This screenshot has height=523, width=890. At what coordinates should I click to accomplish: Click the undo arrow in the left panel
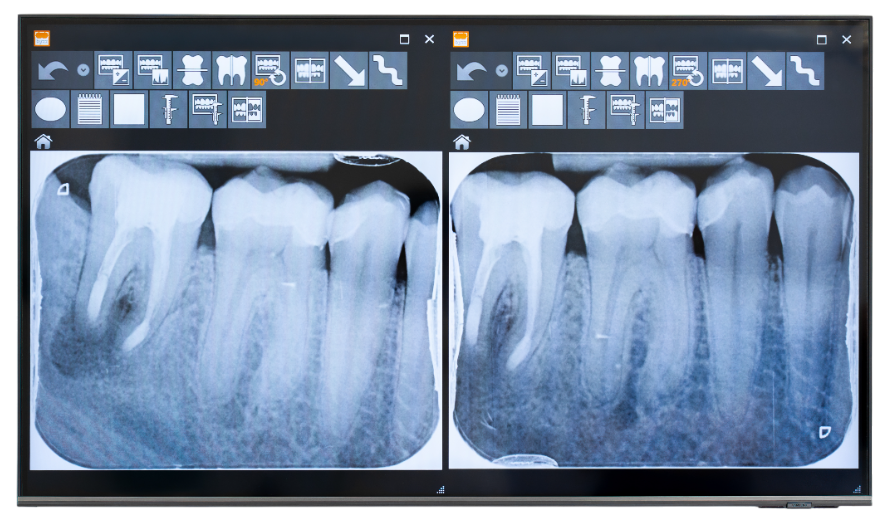tap(52, 71)
